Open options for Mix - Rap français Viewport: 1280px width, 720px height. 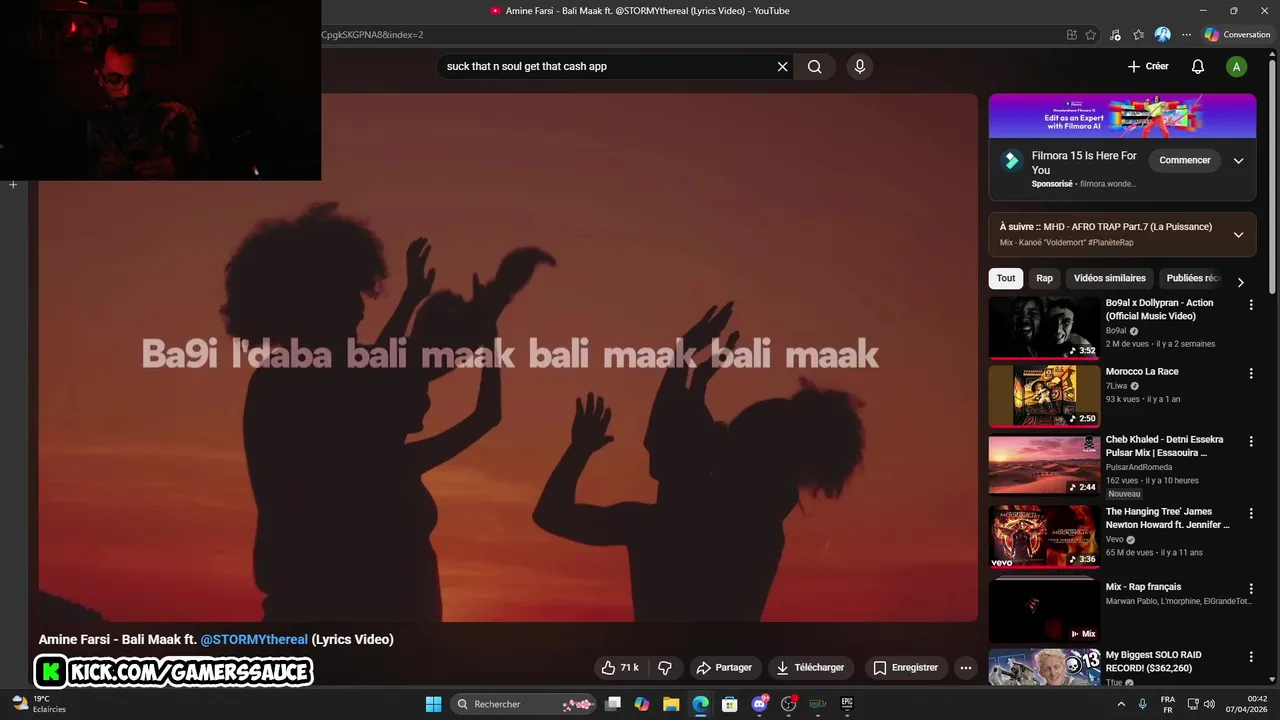(1251, 589)
